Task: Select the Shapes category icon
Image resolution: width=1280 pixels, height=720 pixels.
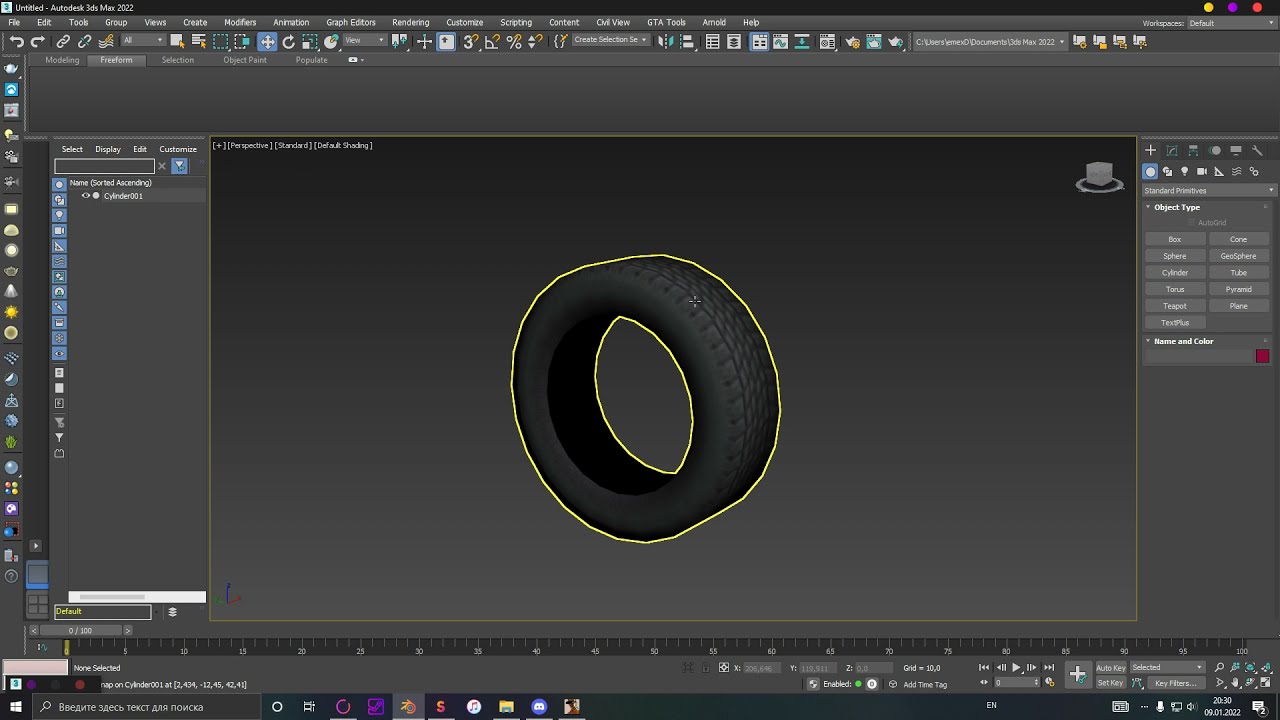Action: (x=1167, y=171)
